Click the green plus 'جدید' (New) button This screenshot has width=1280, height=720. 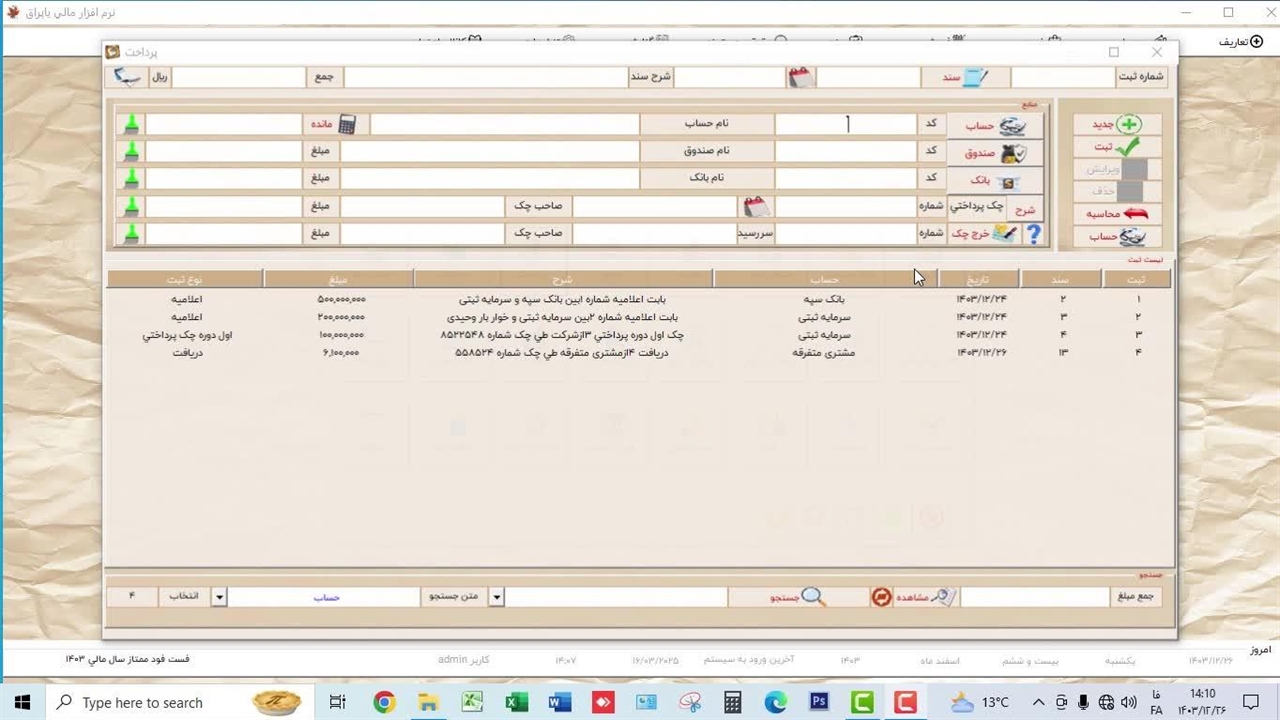tap(1117, 124)
